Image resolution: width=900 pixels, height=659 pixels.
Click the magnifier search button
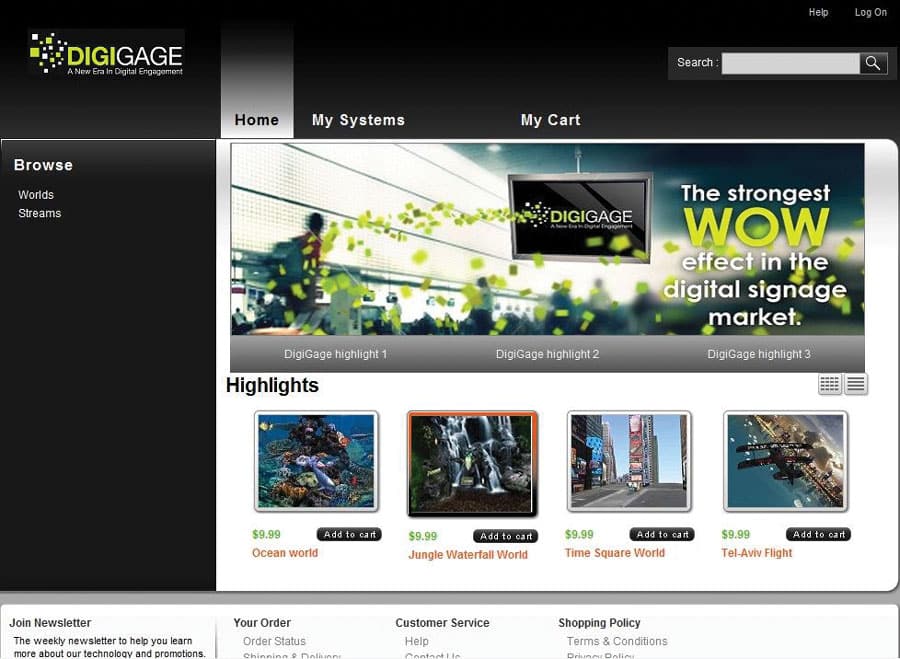[873, 63]
